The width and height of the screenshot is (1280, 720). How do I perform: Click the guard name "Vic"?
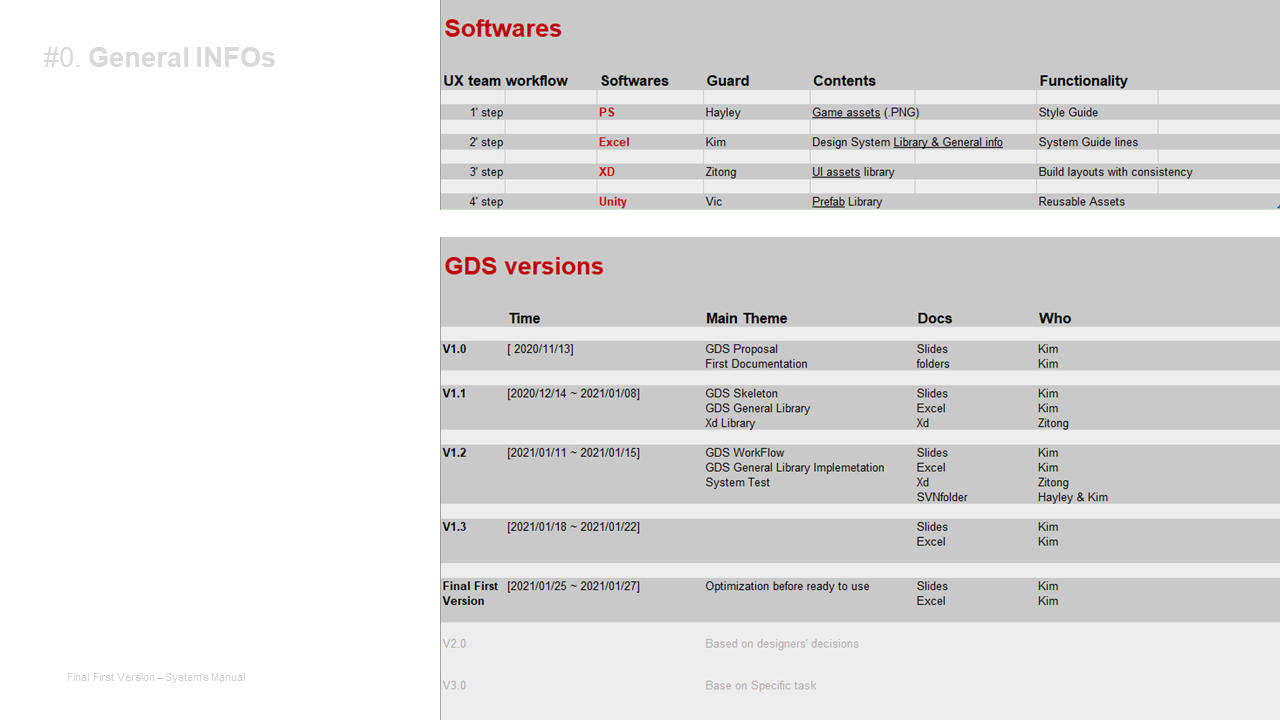point(714,202)
